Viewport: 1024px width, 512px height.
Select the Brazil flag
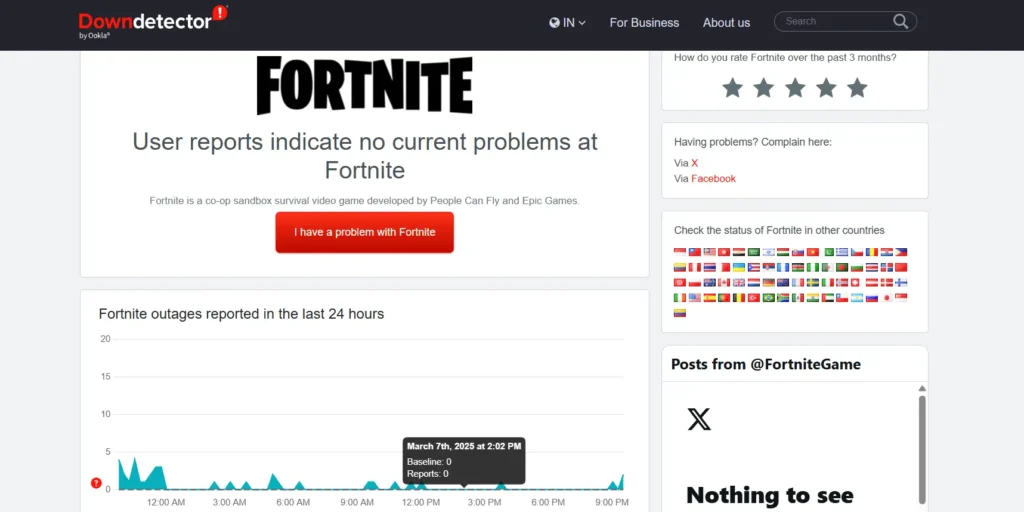pyautogui.click(x=769, y=298)
